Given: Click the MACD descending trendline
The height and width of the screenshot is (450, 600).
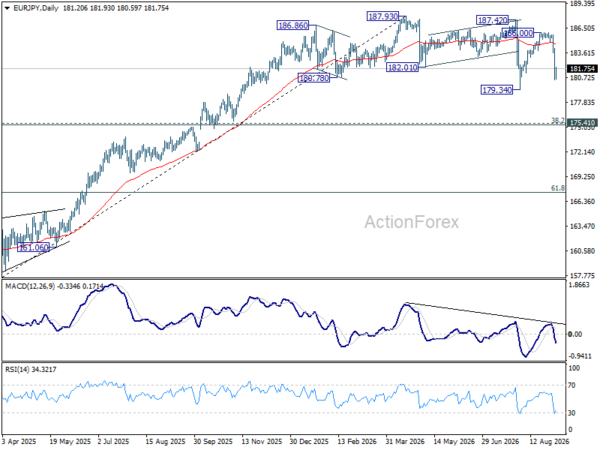Looking at the screenshot, I should click(x=485, y=314).
